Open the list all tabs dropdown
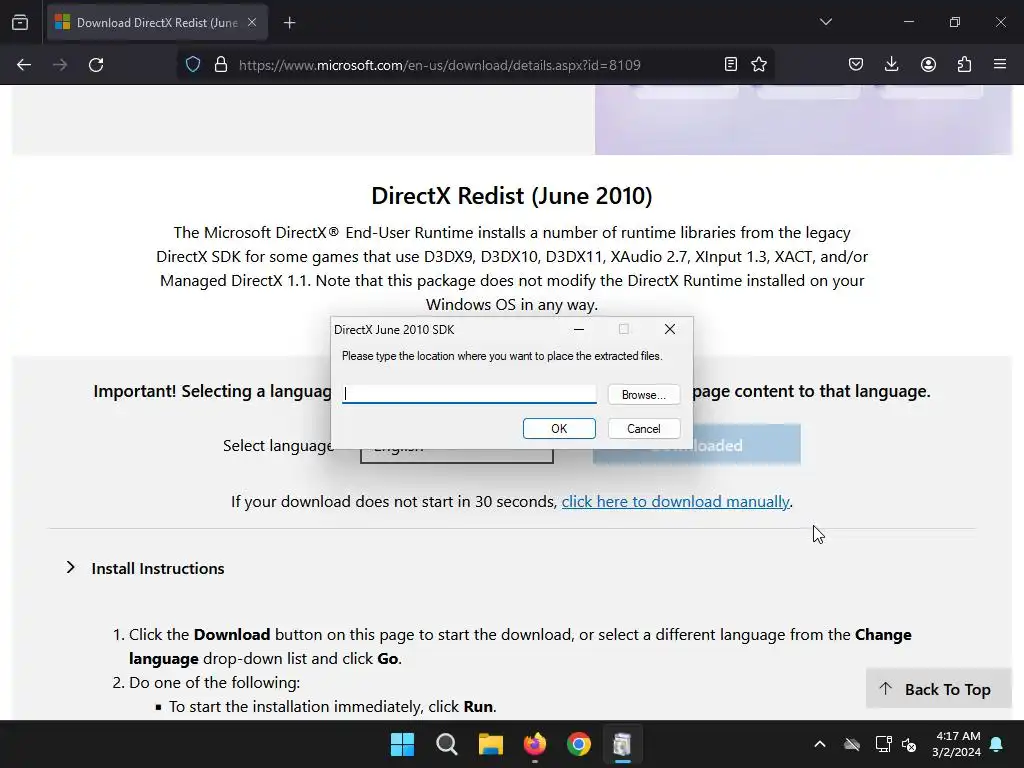 pyautogui.click(x=825, y=22)
